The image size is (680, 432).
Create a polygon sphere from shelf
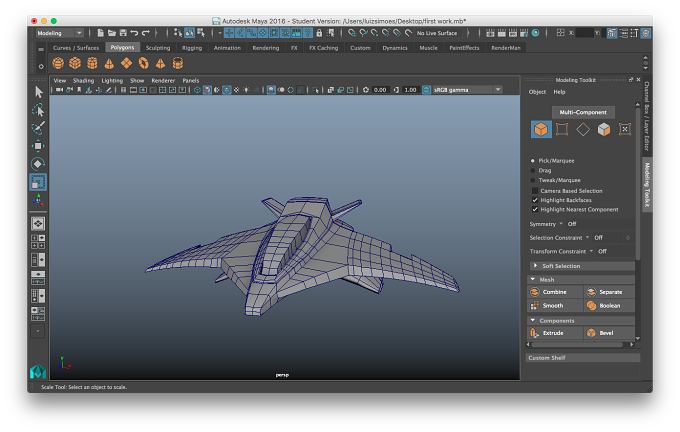click(x=58, y=63)
